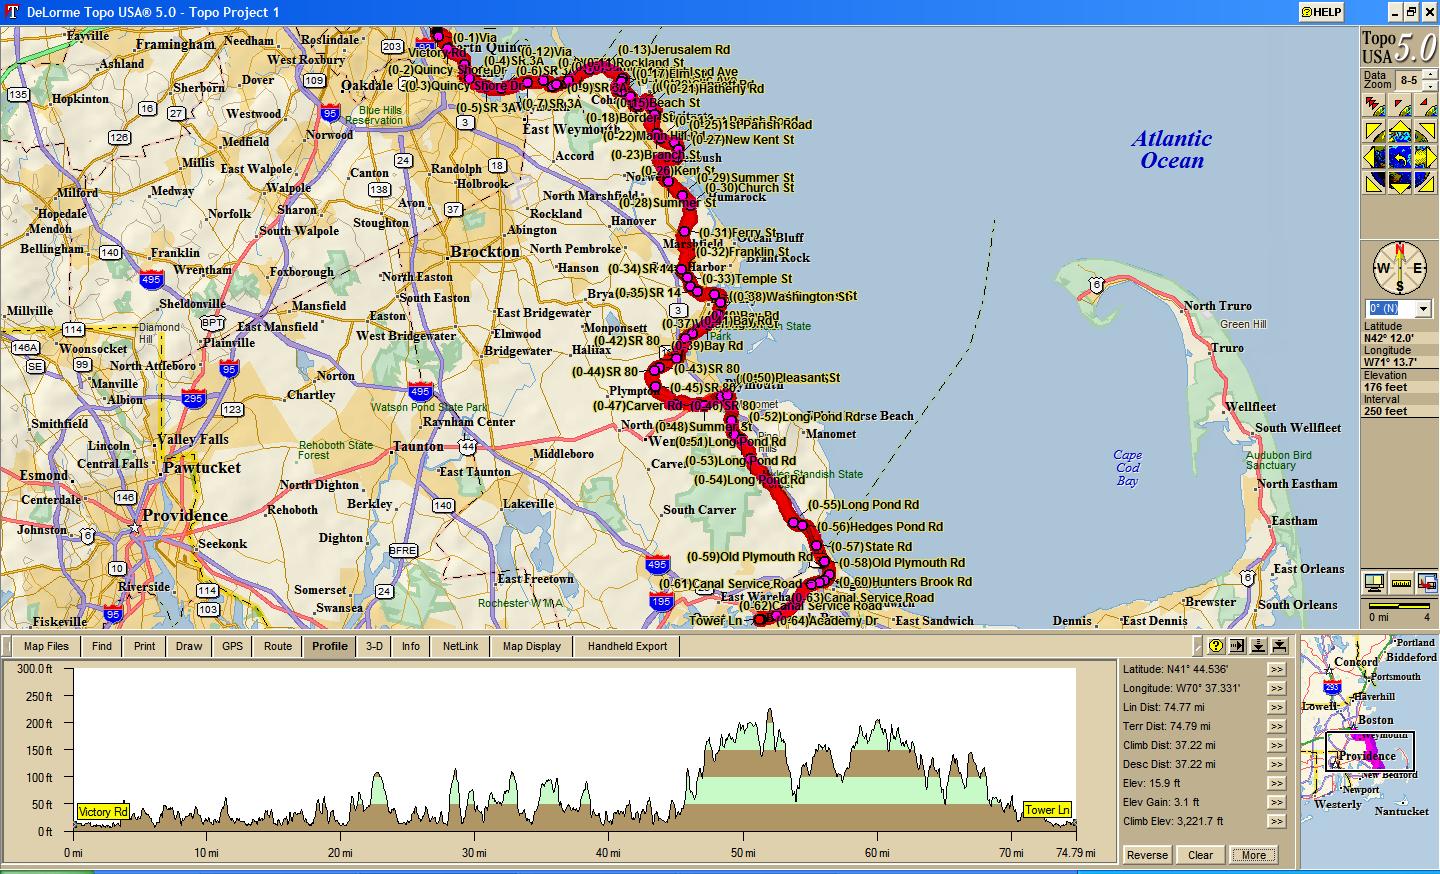
Task: Pan the map south with down arrow
Action: (1400, 182)
